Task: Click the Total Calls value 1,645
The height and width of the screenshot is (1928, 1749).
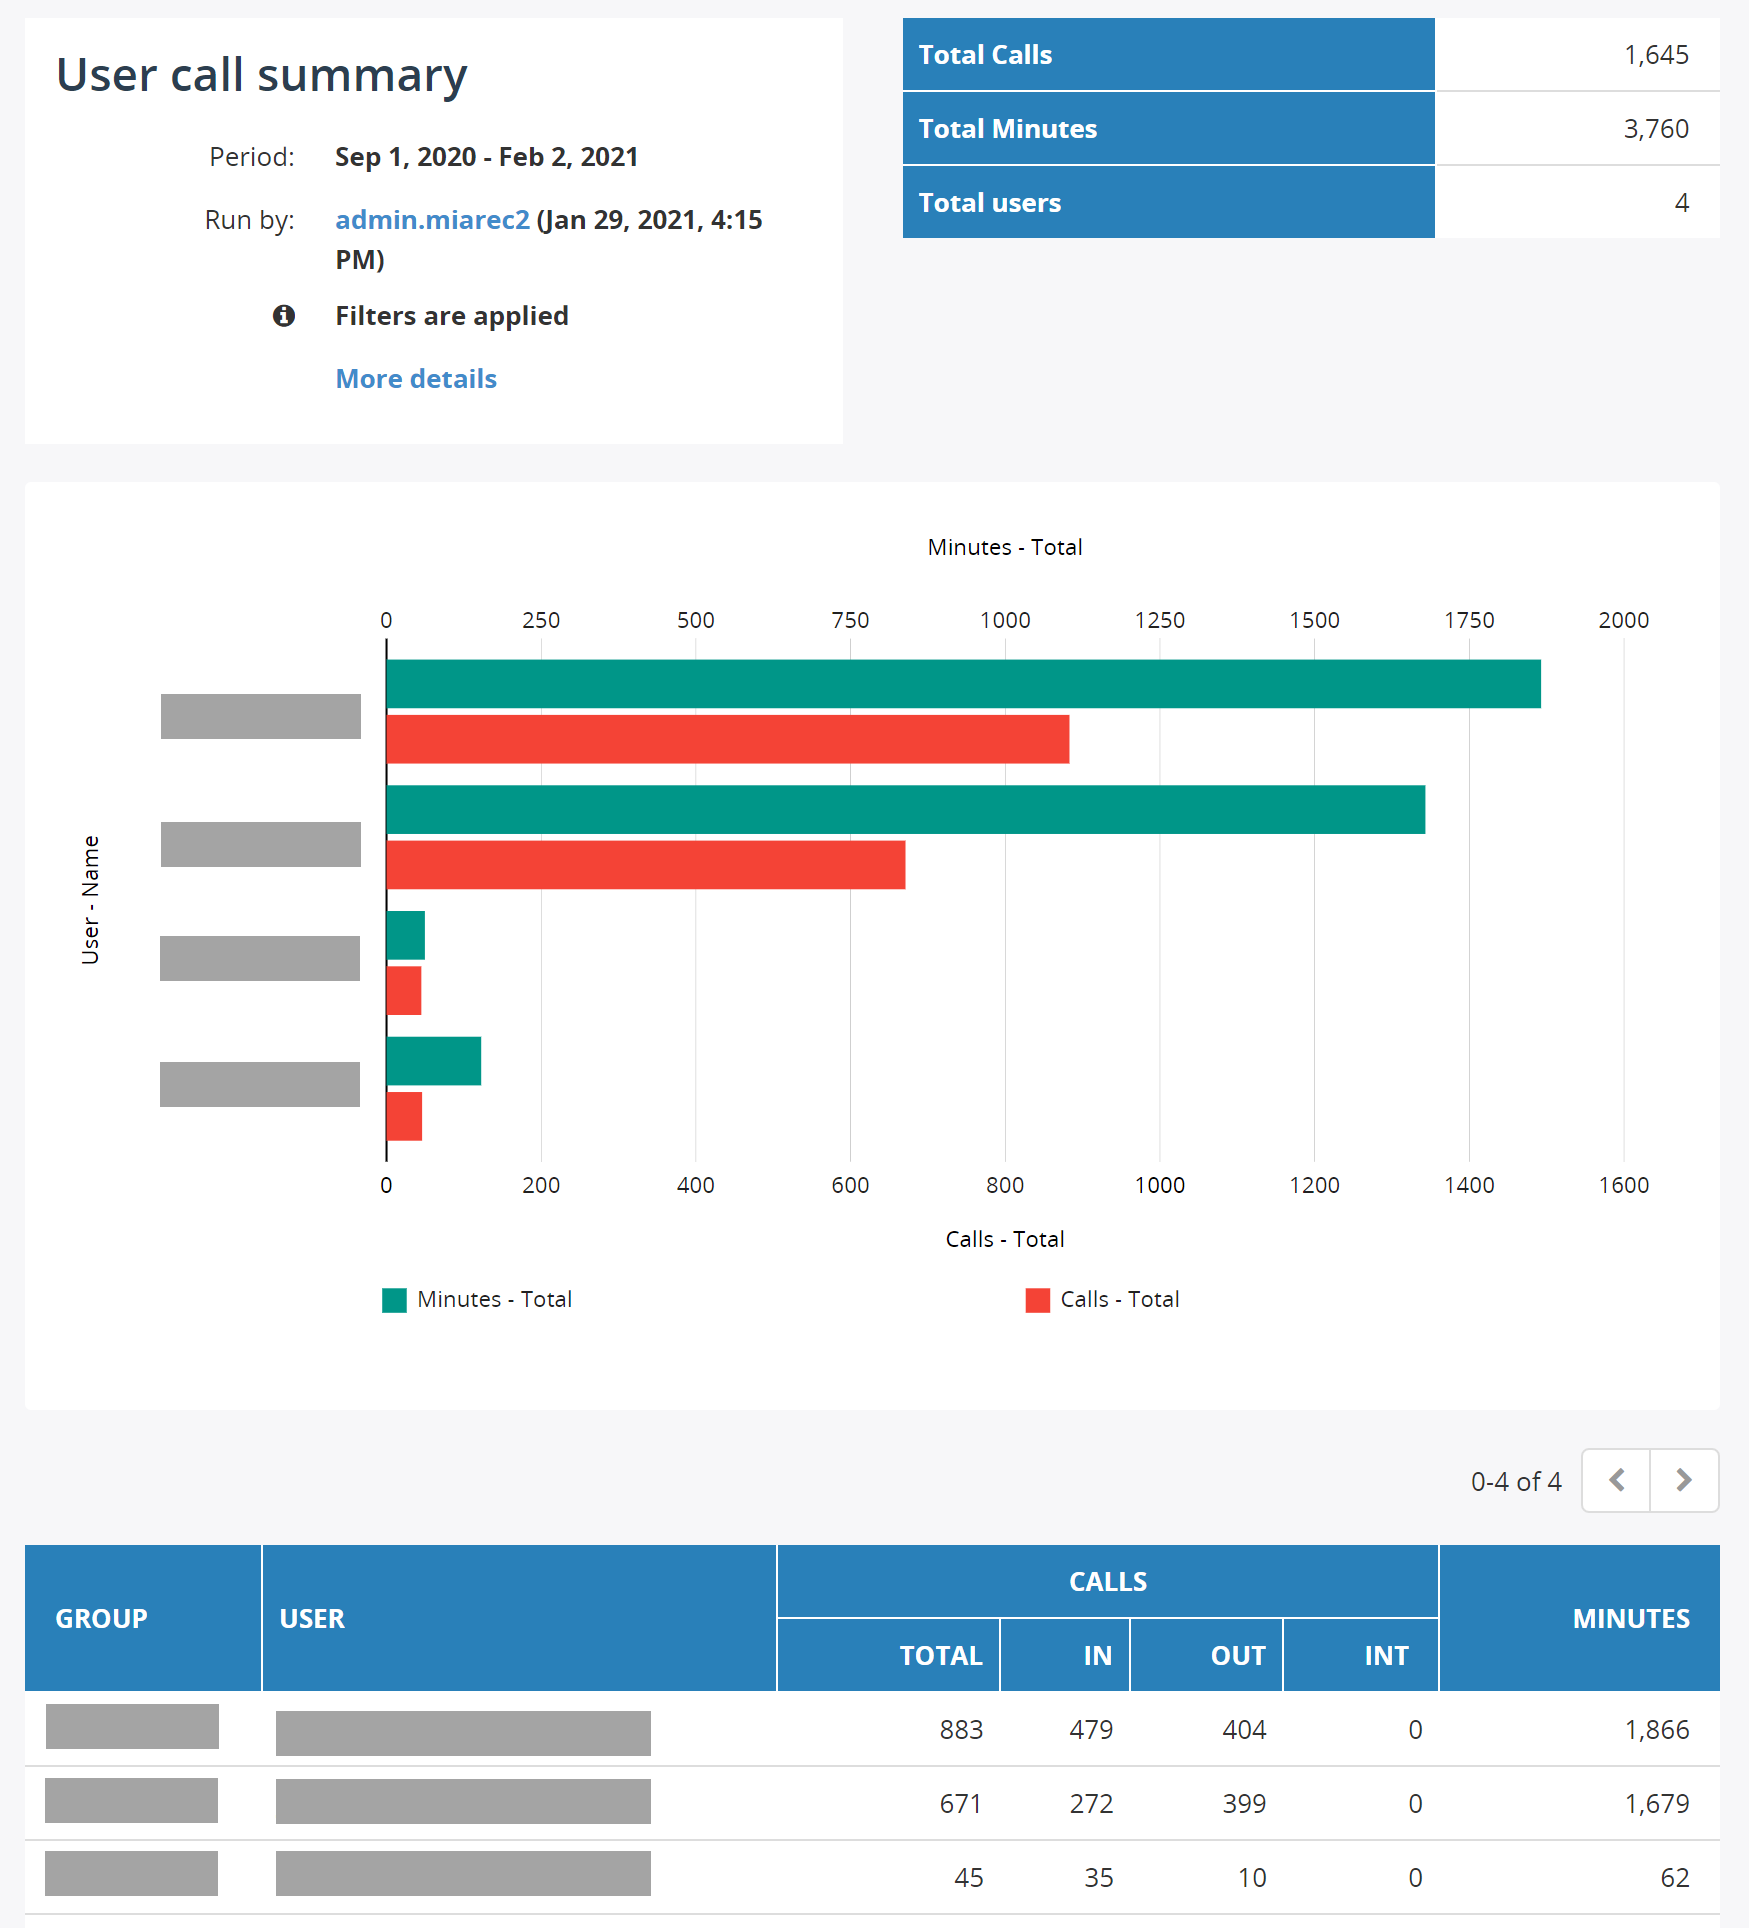Action: 1656,55
